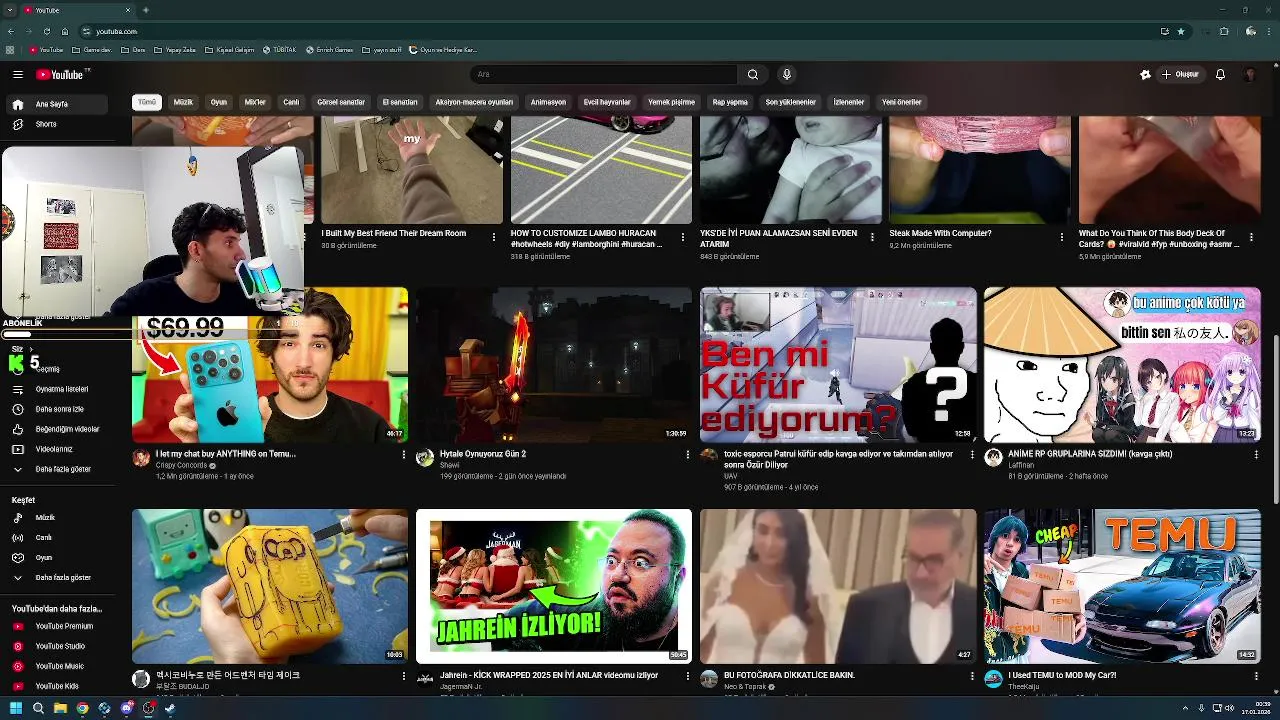Click the YouTube logo
The width and height of the screenshot is (1280, 720).
tap(62, 74)
